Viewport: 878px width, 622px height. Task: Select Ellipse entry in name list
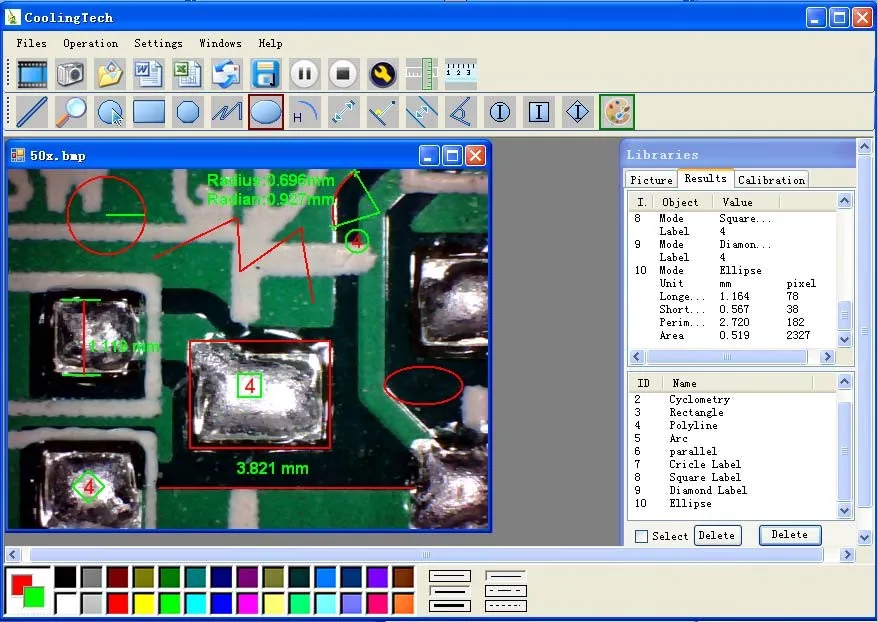(x=690, y=503)
